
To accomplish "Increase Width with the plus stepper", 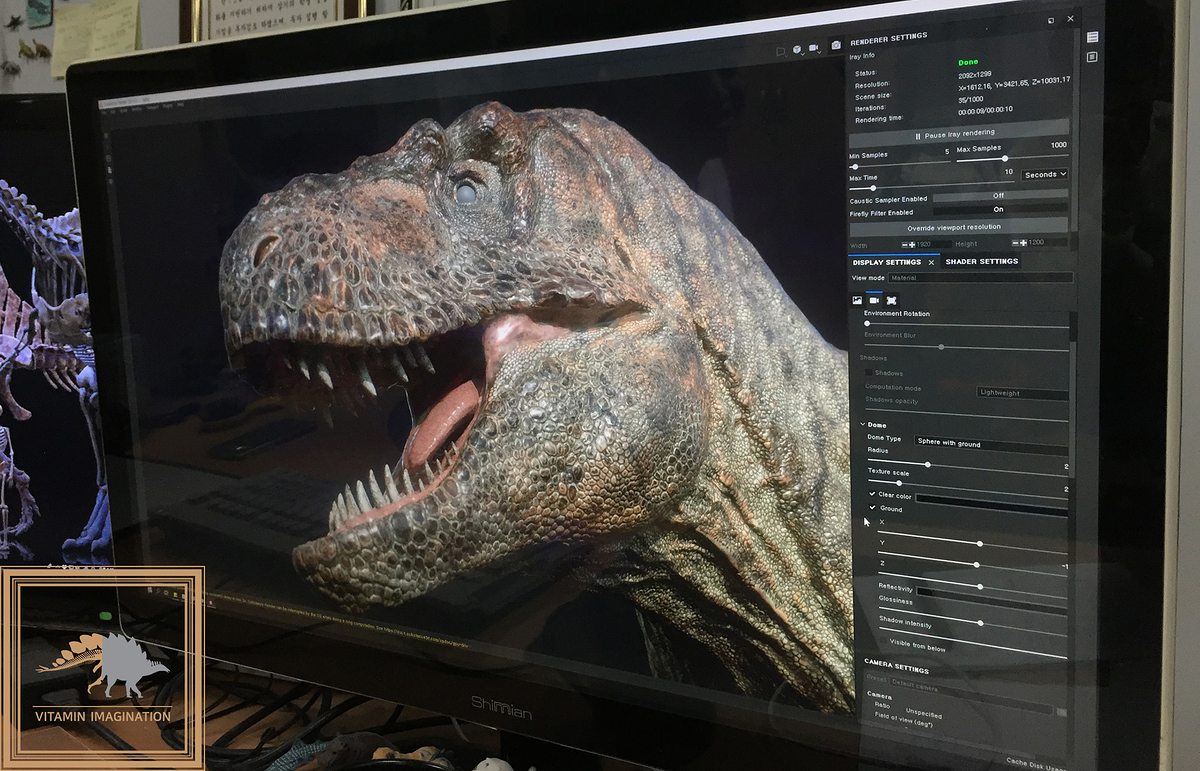I will click(913, 244).
